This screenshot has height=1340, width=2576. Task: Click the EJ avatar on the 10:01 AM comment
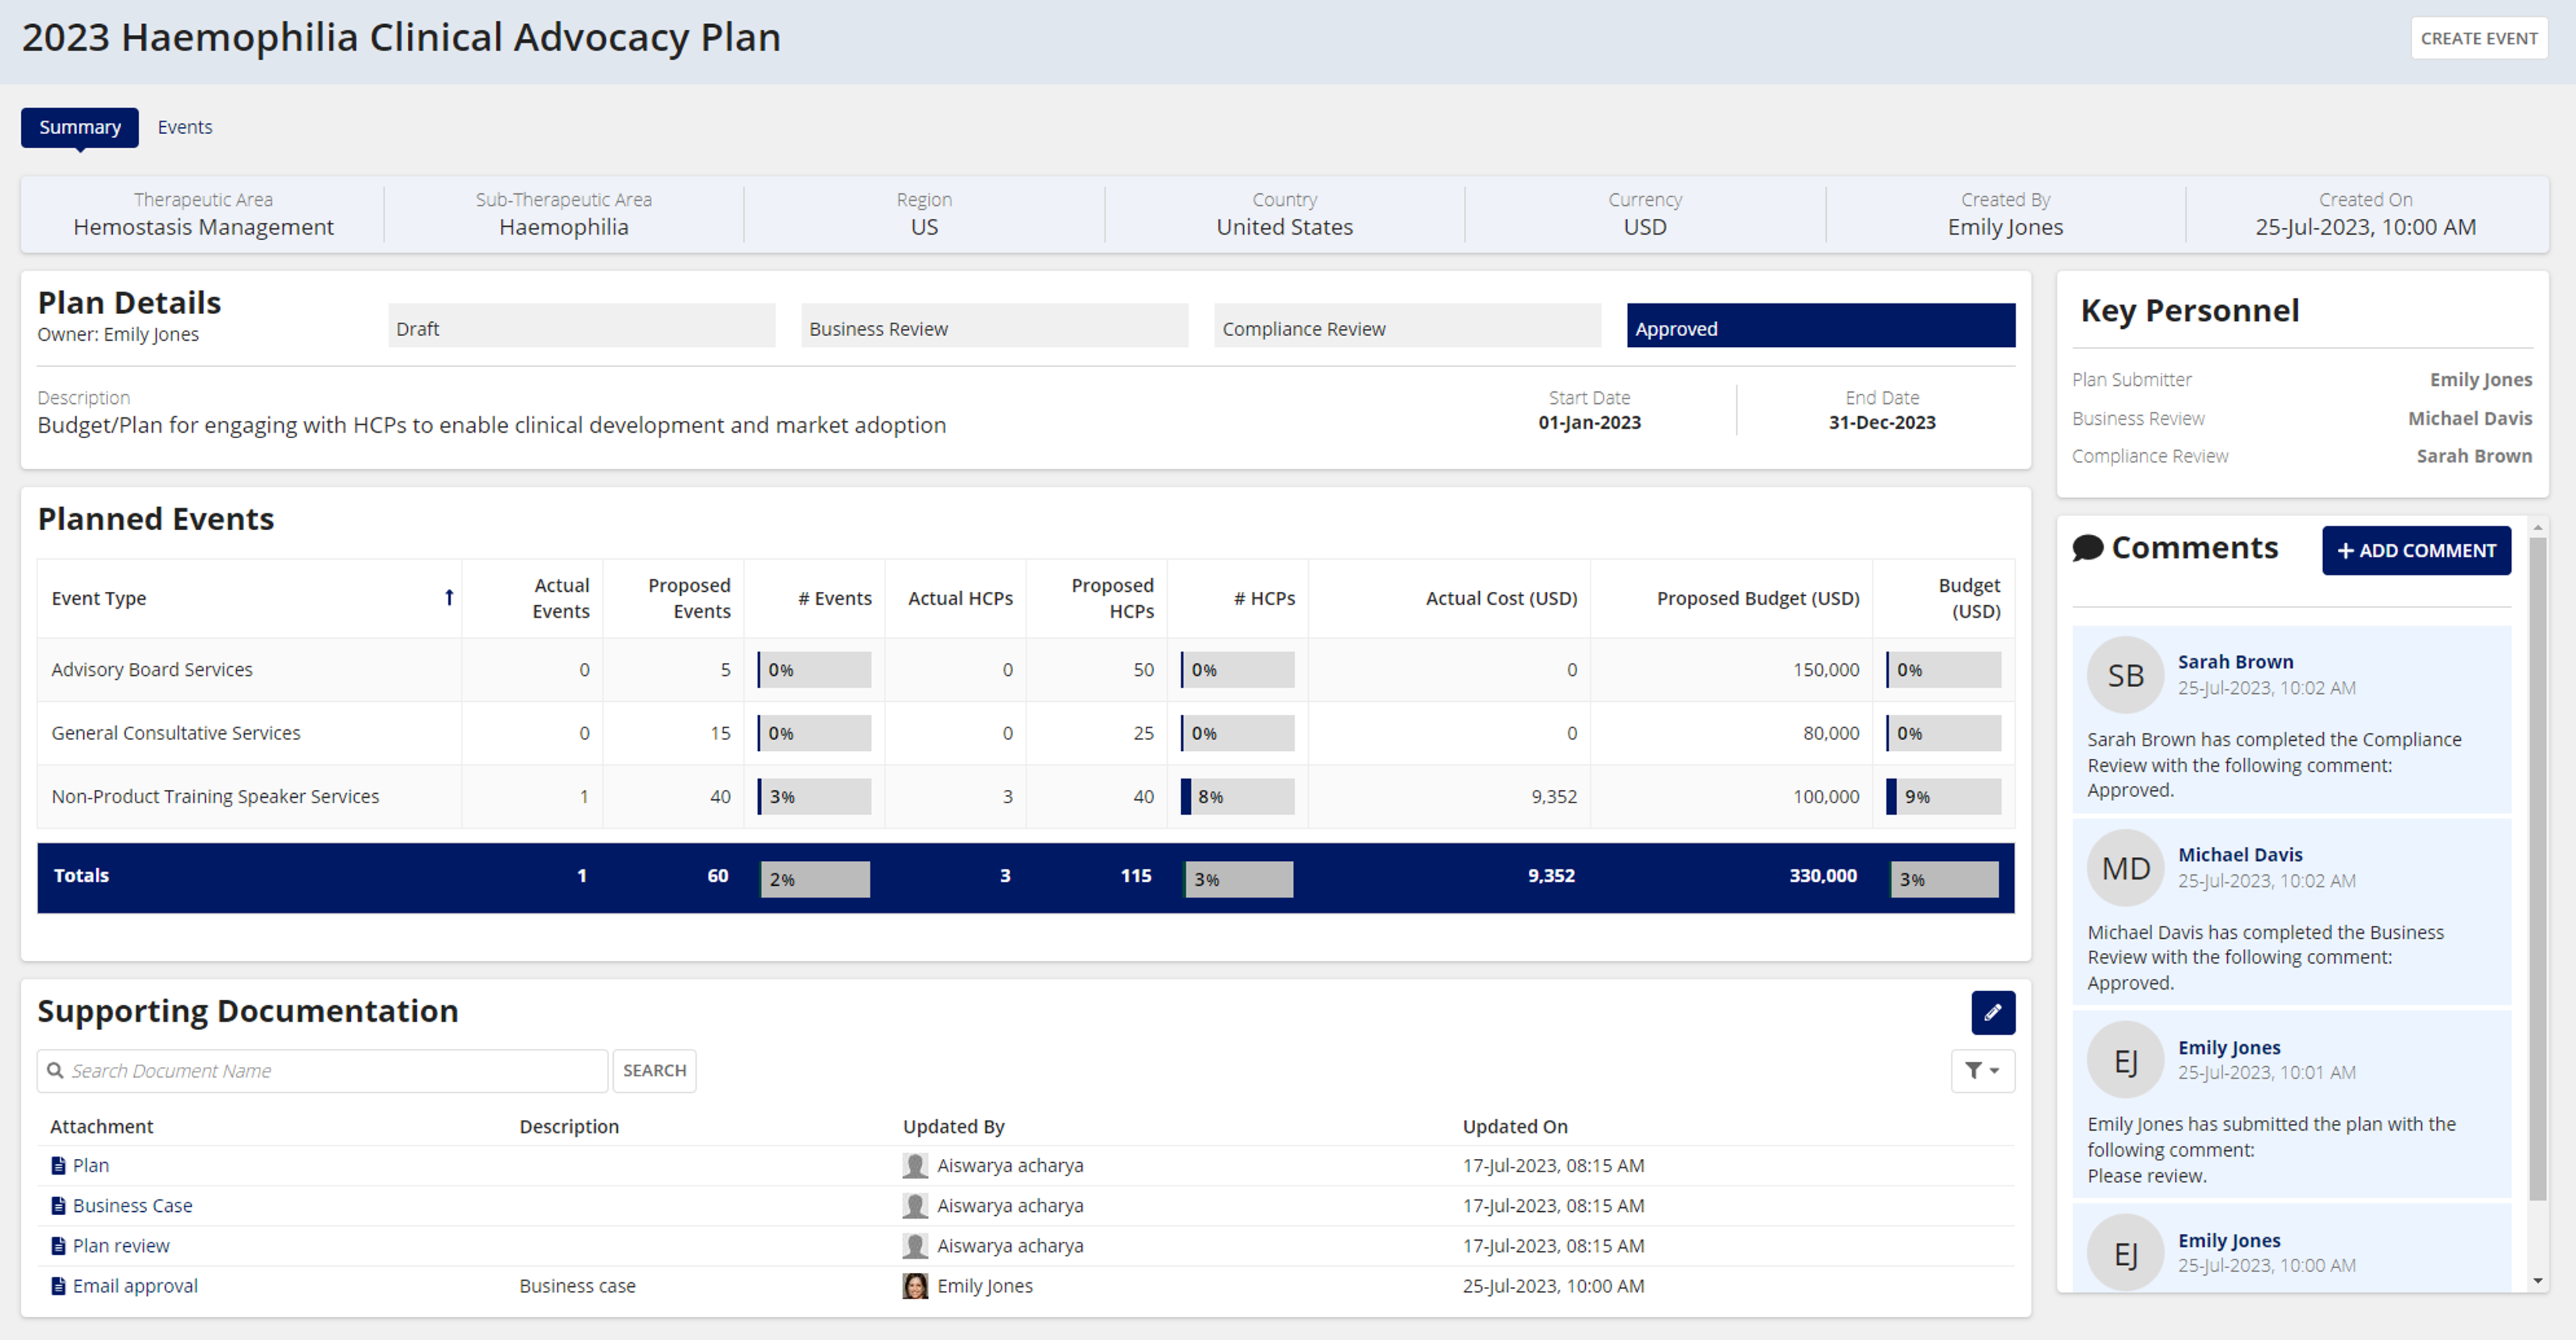tap(2125, 1060)
